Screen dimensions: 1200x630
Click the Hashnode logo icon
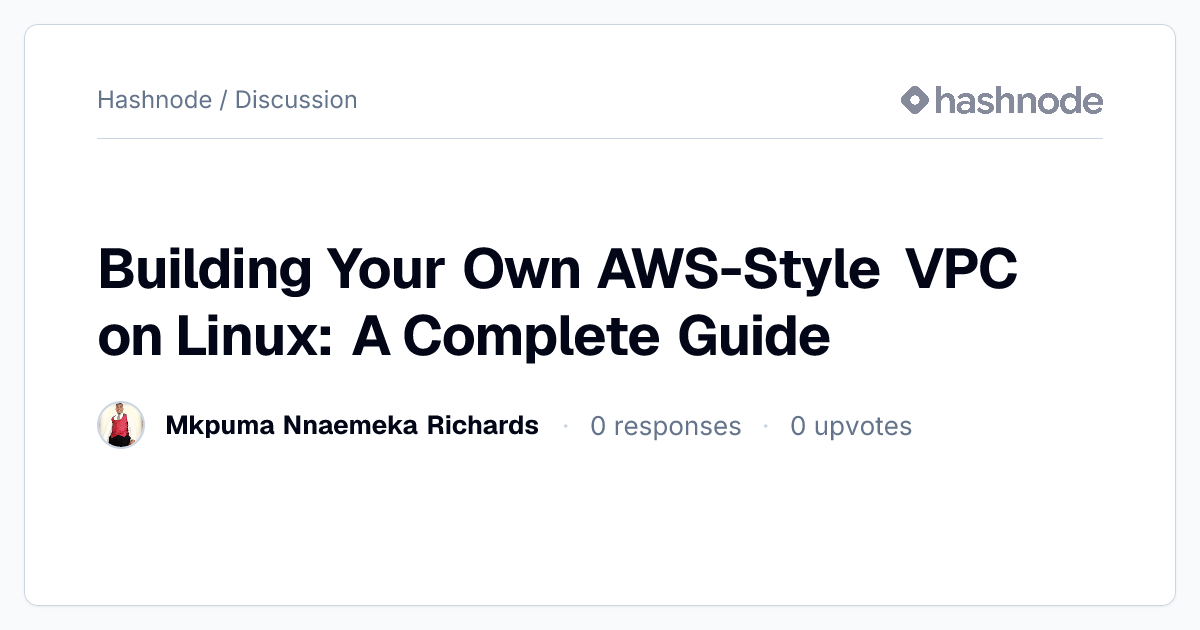(915, 100)
